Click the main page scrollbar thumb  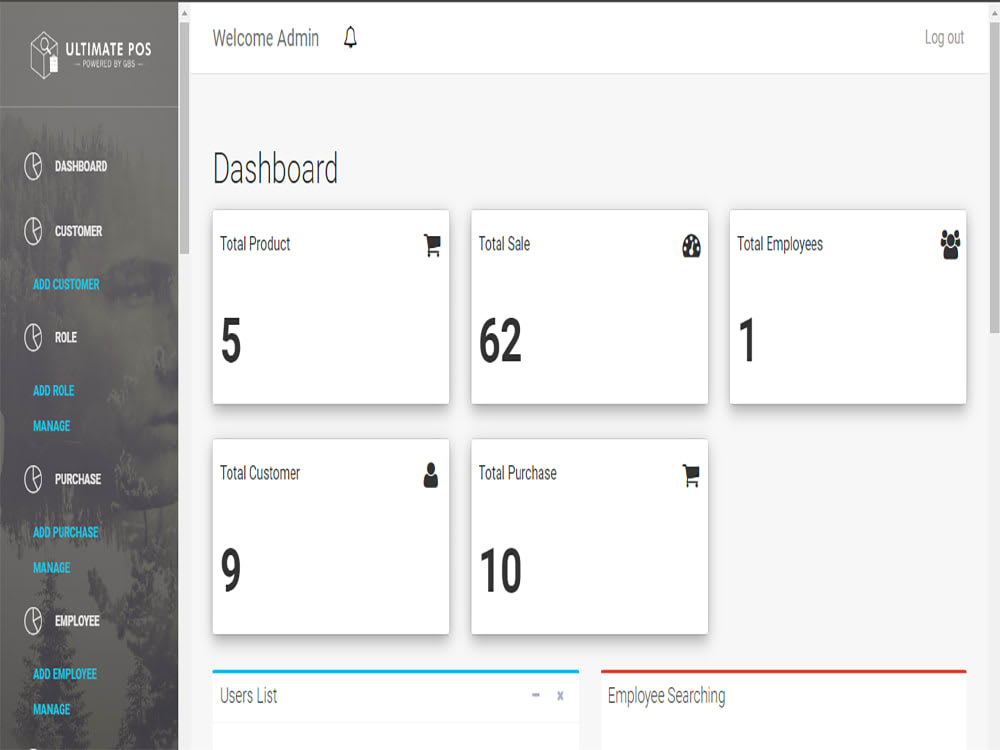click(x=994, y=177)
